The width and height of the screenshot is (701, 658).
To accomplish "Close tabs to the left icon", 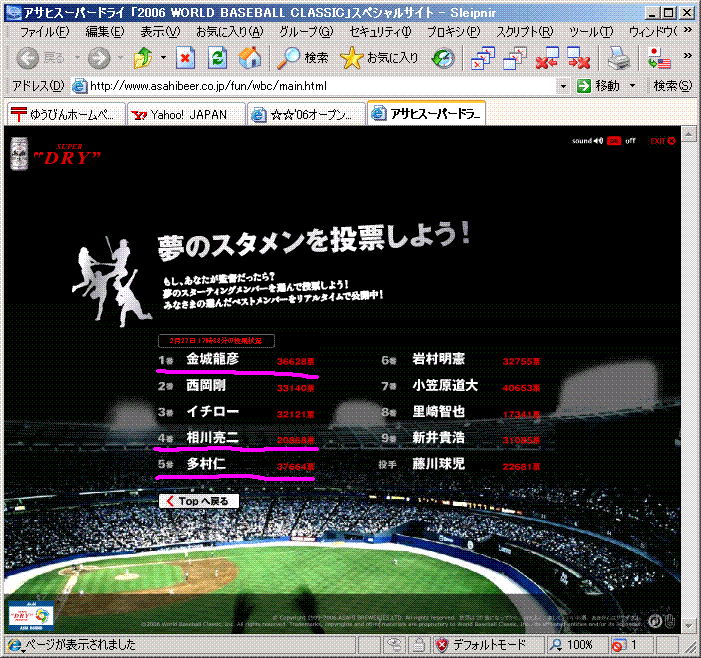I will pyautogui.click(x=547, y=58).
